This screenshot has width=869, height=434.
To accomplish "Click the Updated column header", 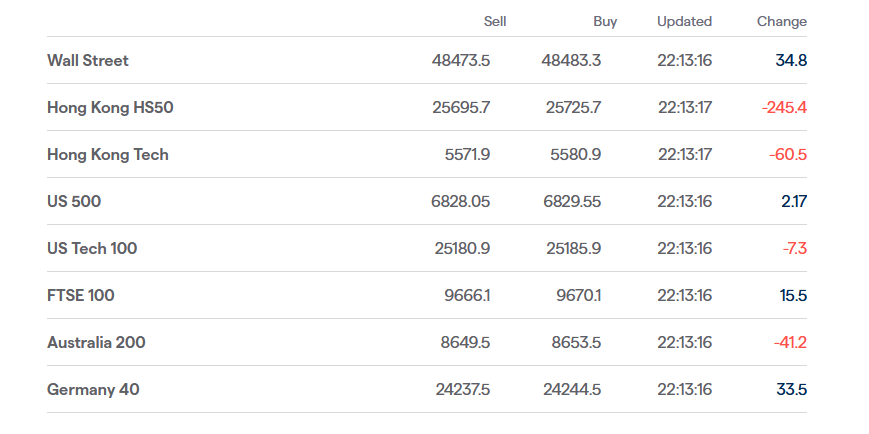I will click(x=684, y=22).
